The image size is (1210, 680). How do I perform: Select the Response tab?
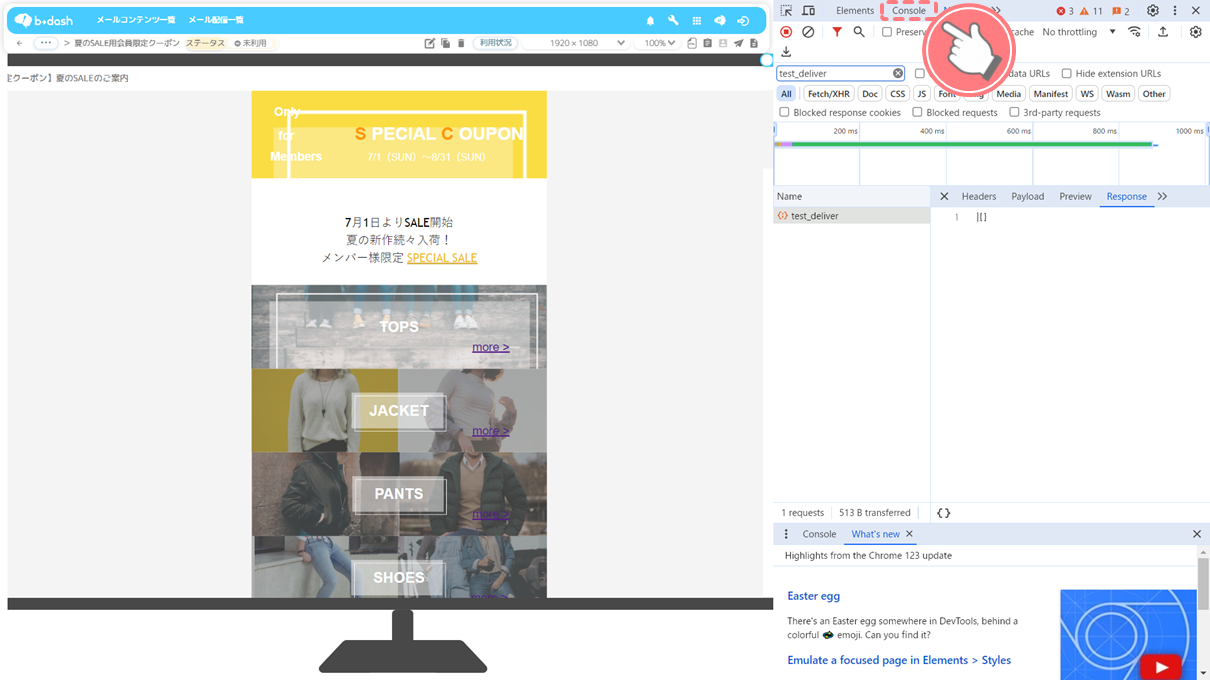click(1126, 197)
